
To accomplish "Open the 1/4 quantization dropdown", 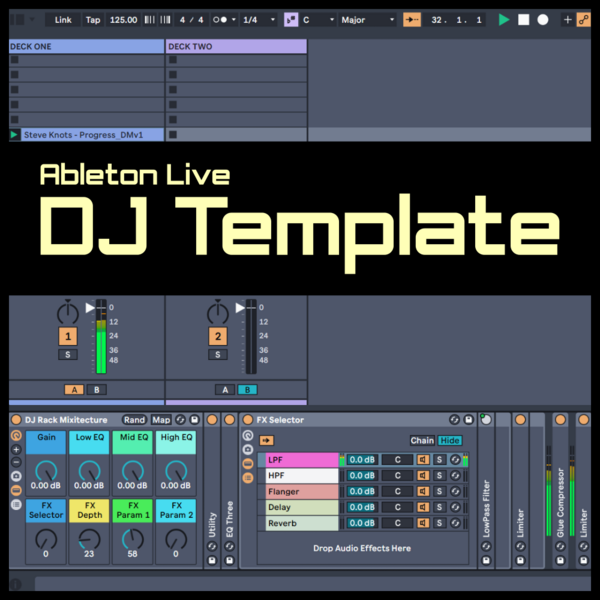I will point(259,20).
